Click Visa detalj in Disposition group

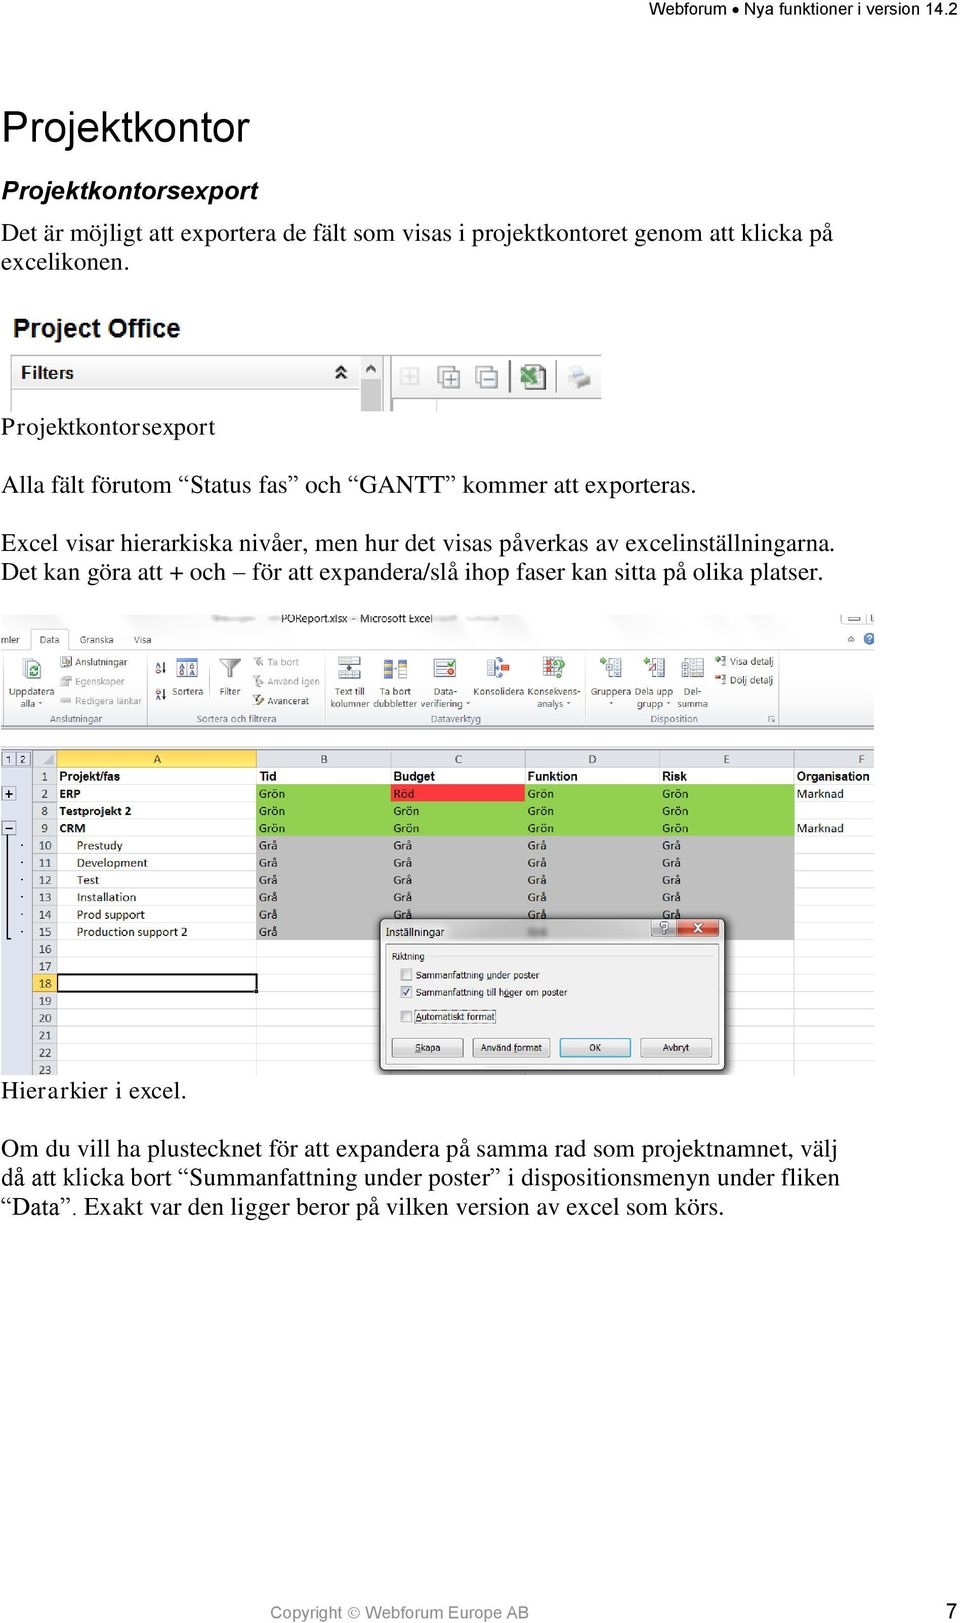[x=744, y=662]
